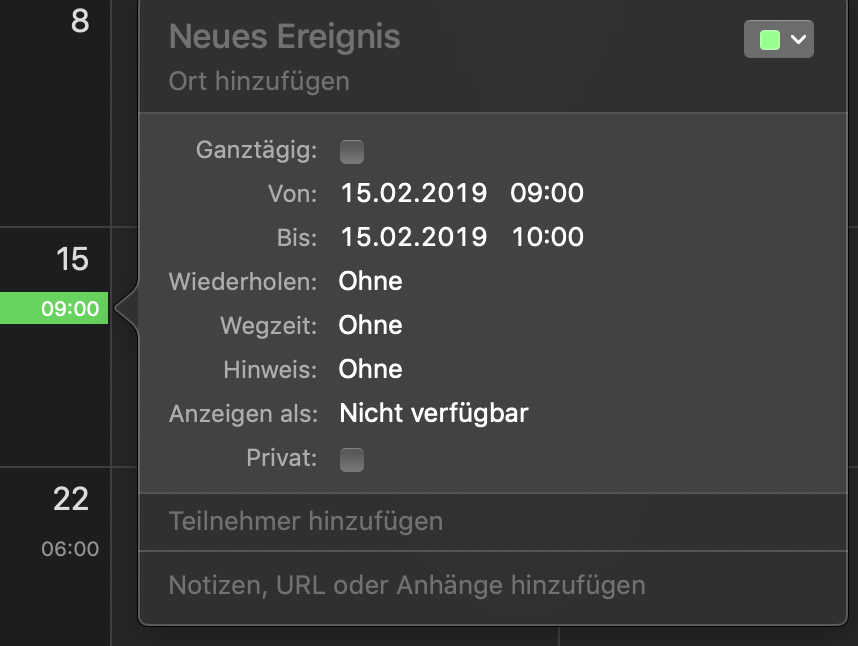Select day 22 in the calendar
858x646 pixels.
[x=71, y=499]
